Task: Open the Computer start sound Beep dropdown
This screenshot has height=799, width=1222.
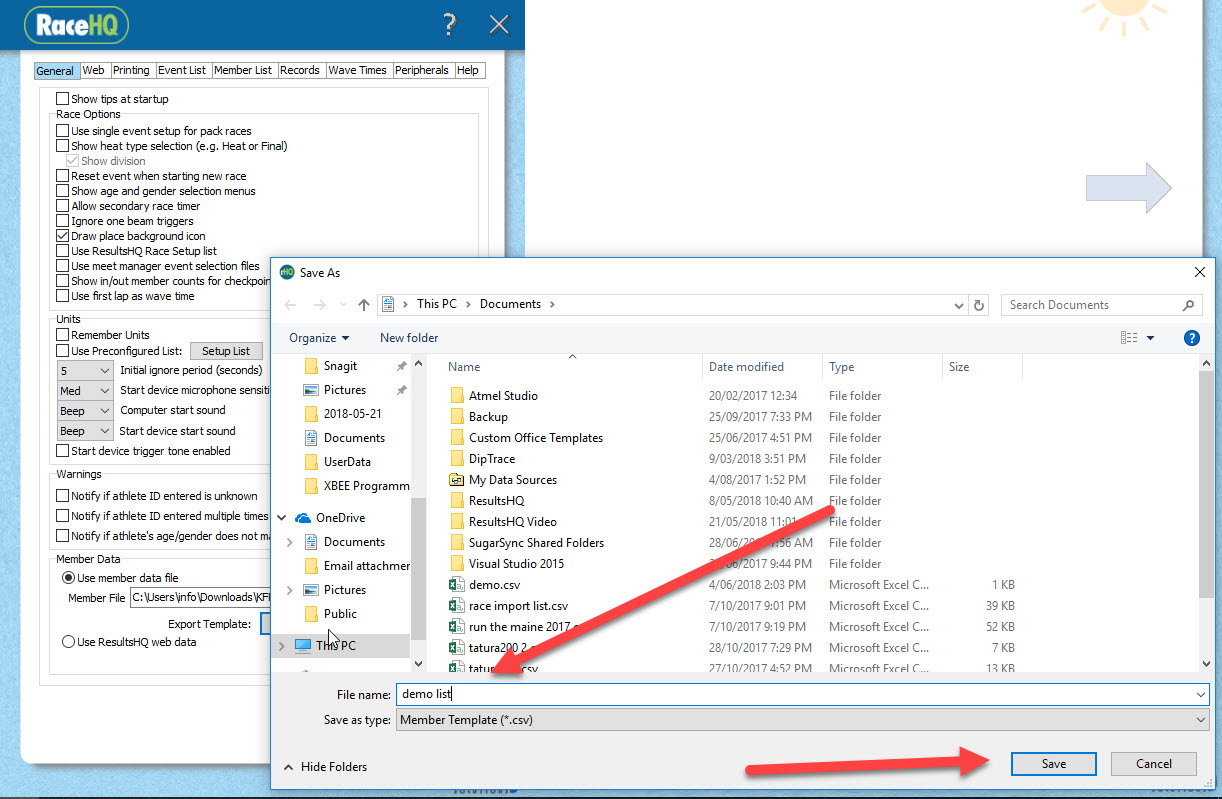Action: 85,411
